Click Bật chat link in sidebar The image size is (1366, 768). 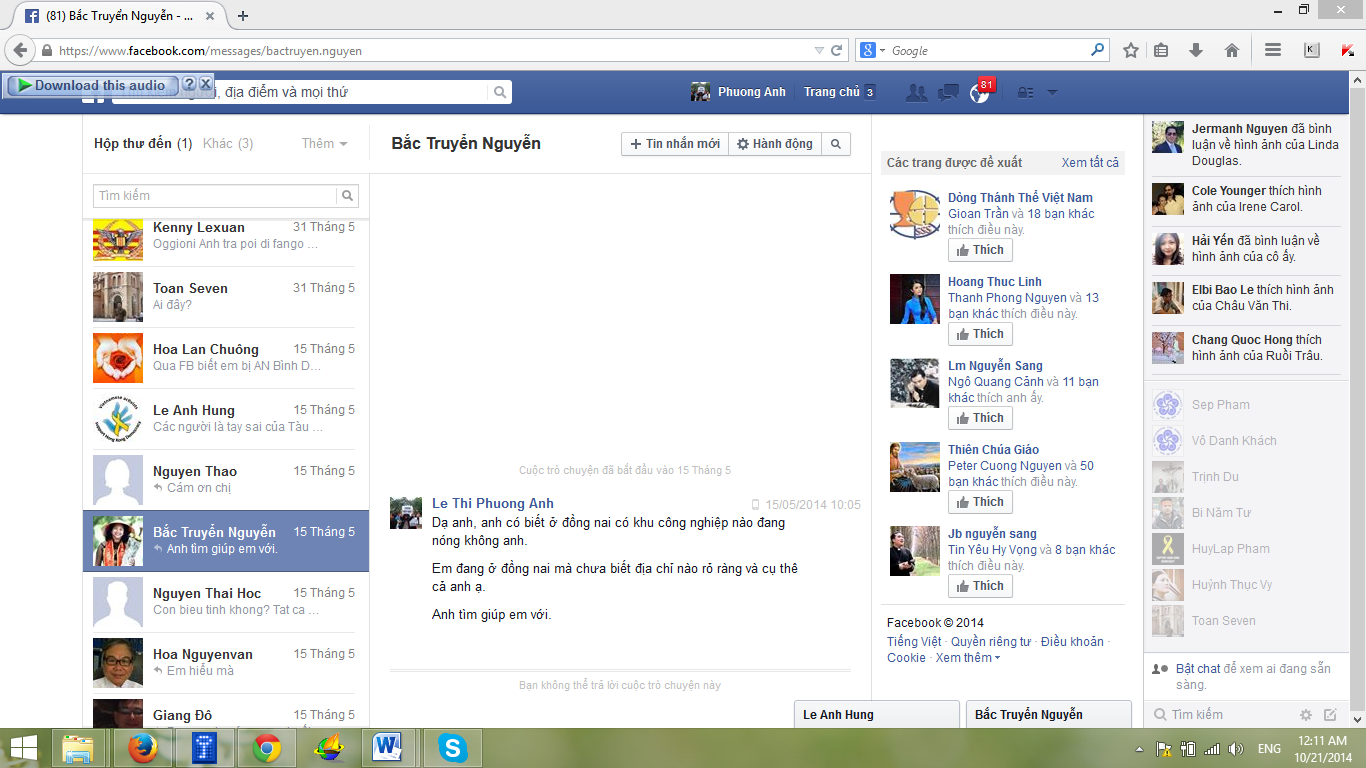tap(1198, 669)
